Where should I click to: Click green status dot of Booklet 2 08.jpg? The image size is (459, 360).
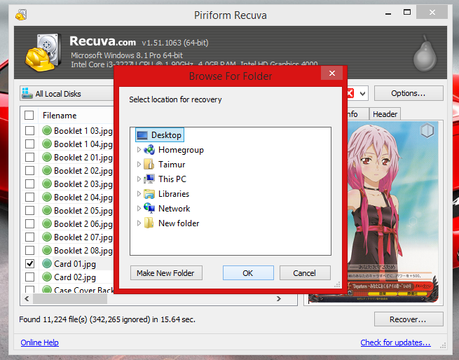point(47,250)
